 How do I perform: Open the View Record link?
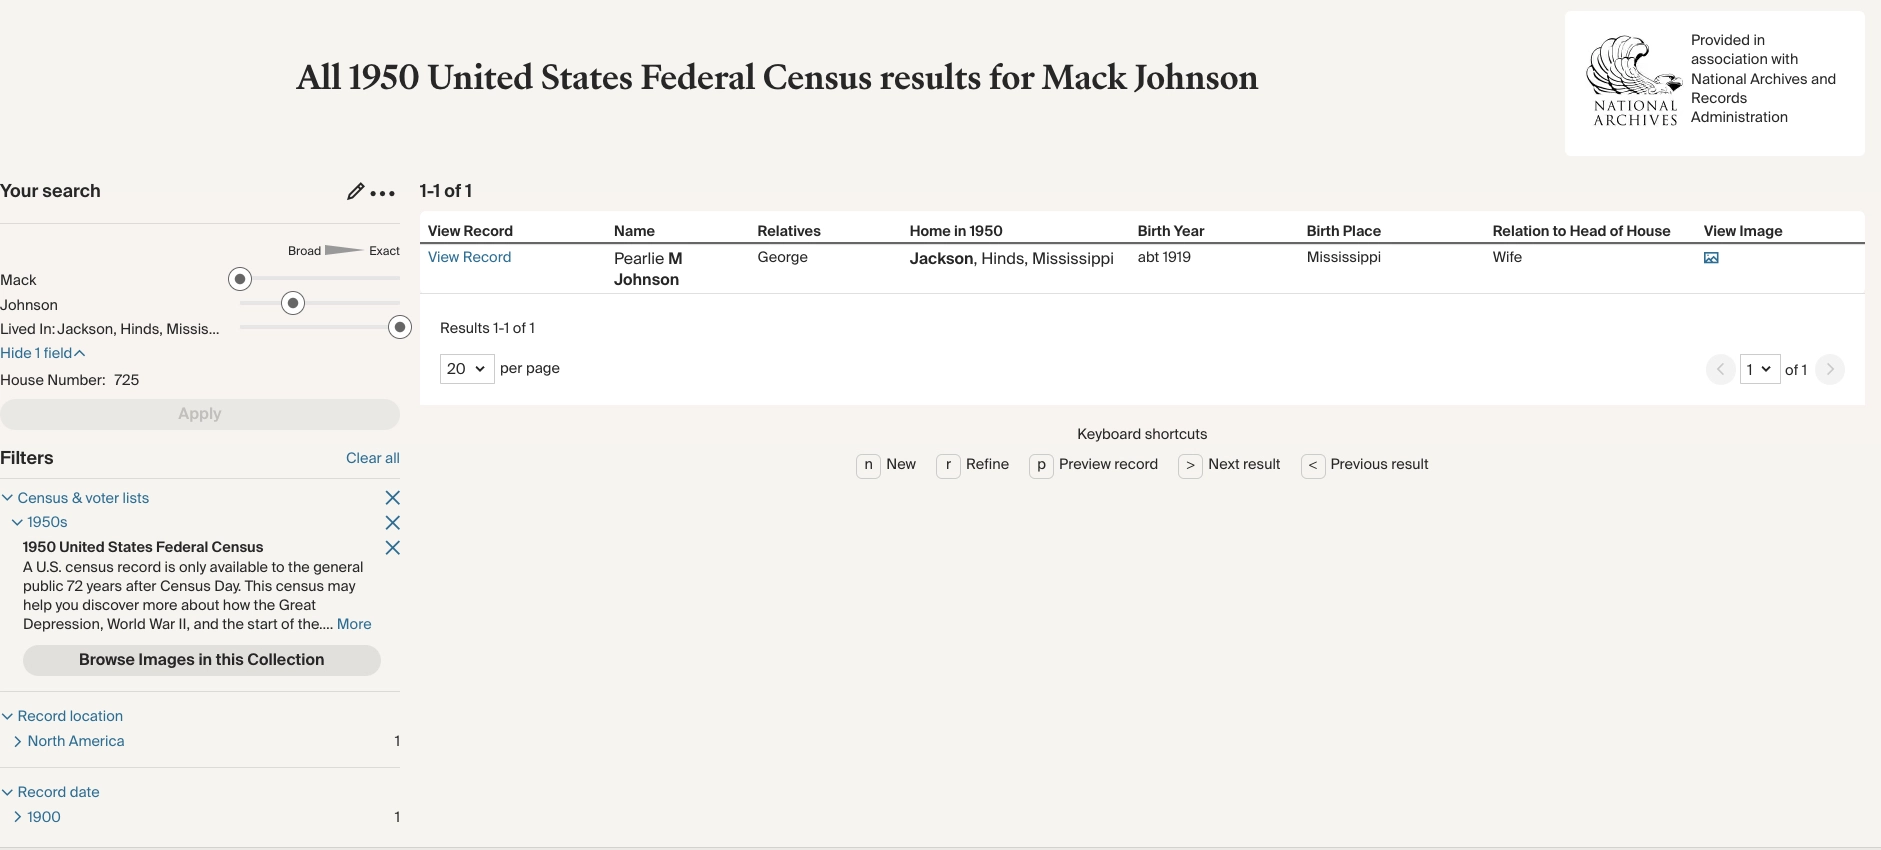click(x=469, y=257)
